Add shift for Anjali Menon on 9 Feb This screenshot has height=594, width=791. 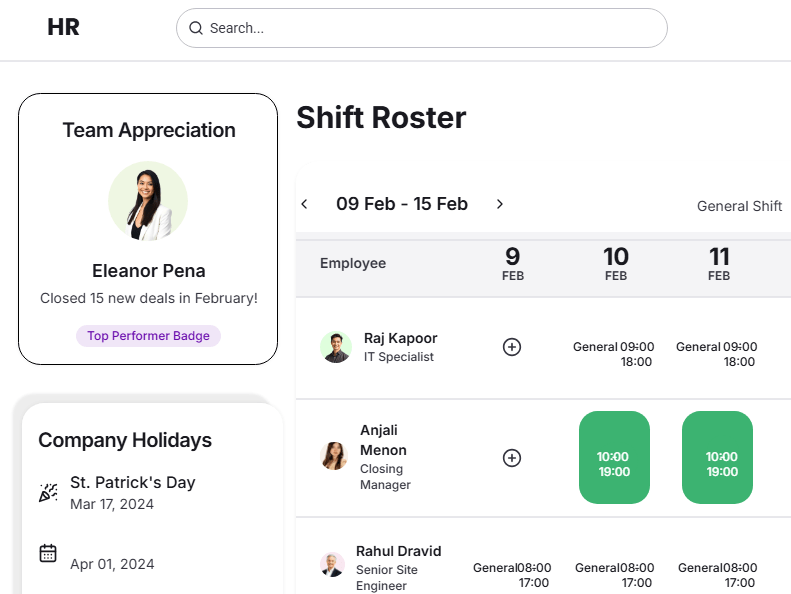(x=512, y=458)
